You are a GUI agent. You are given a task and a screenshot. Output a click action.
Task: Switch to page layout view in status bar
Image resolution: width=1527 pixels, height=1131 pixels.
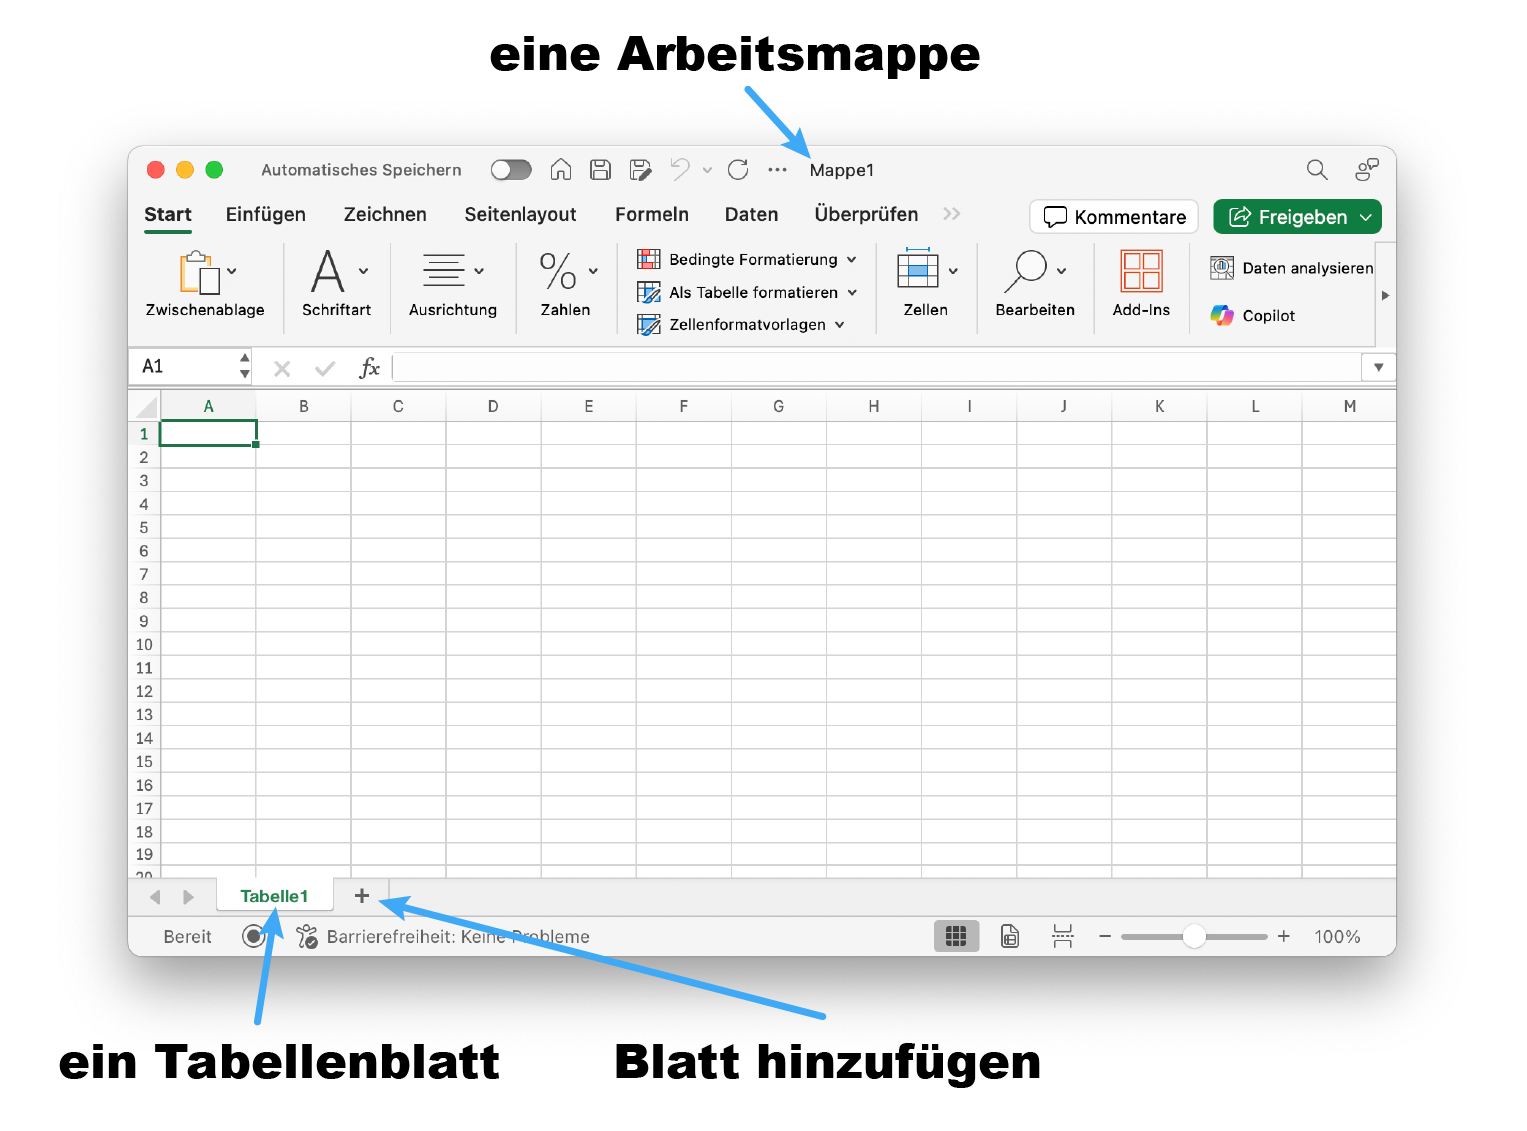click(x=1010, y=936)
